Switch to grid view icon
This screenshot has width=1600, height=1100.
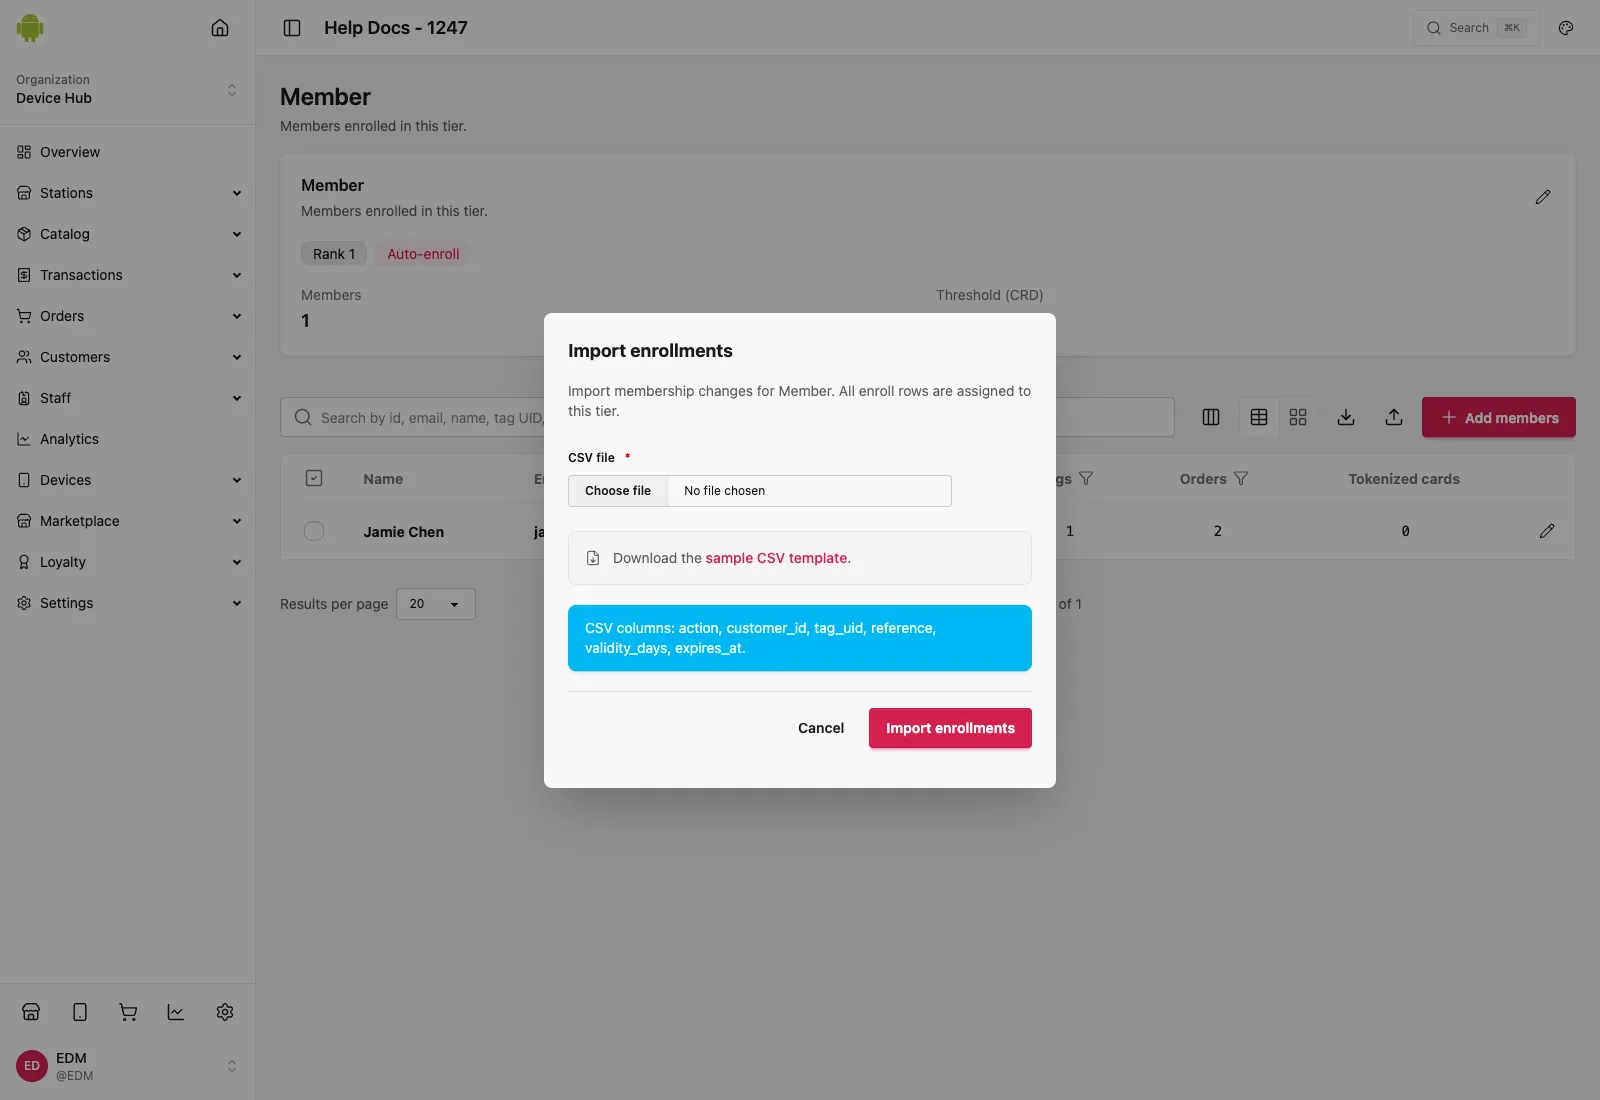coord(1298,417)
